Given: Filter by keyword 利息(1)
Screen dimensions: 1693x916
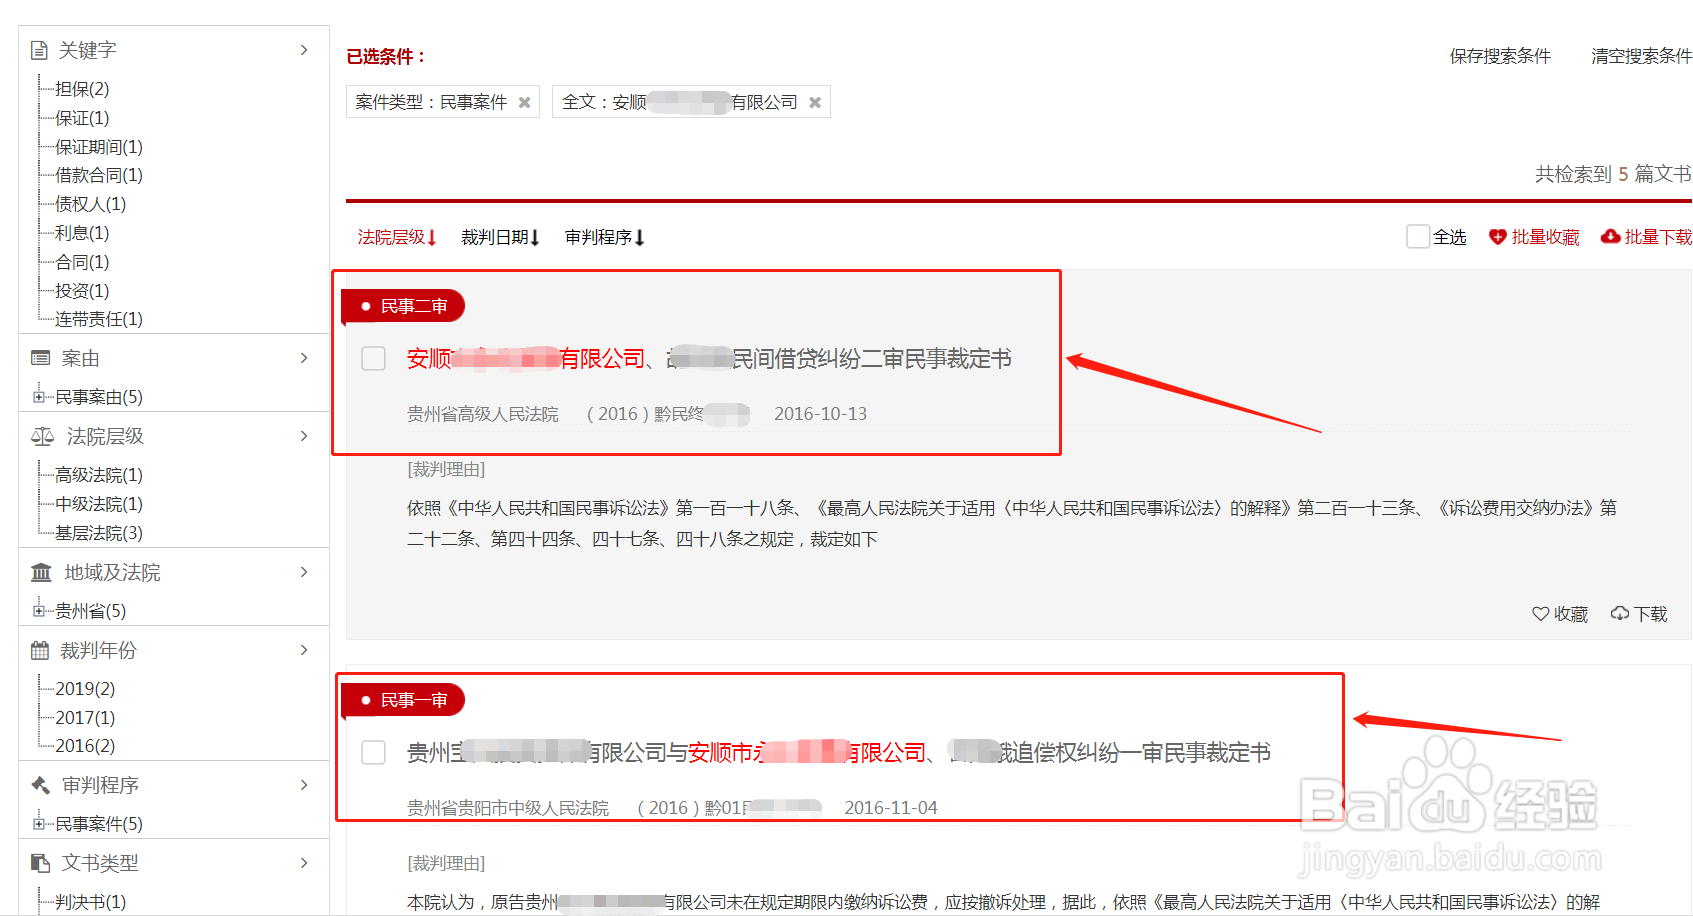Looking at the screenshot, I should 82,233.
